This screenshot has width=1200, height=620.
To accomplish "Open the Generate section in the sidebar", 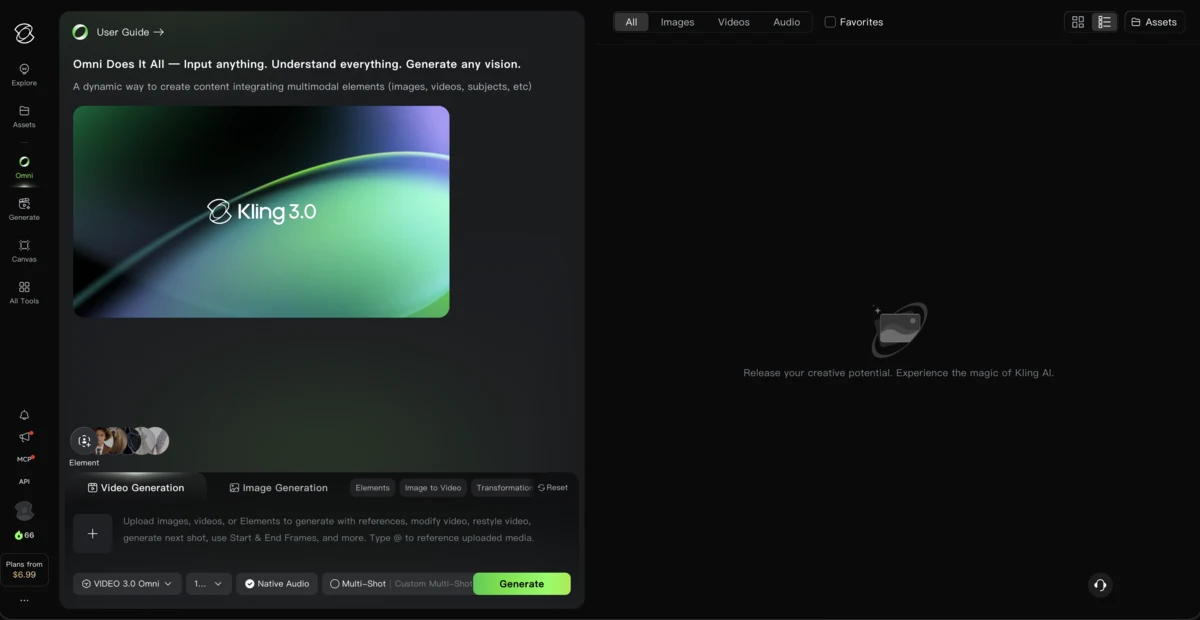I will pos(24,209).
